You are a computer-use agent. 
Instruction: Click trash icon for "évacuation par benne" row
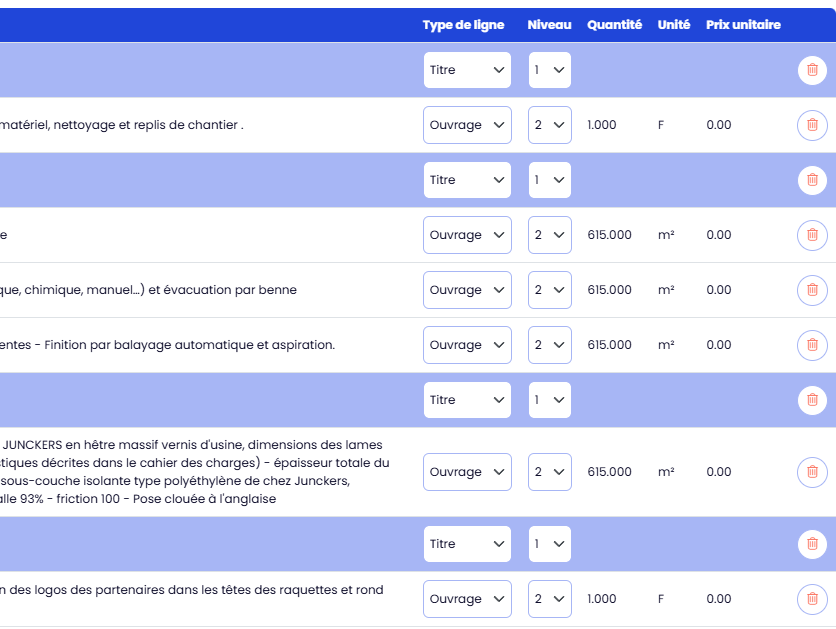811,290
